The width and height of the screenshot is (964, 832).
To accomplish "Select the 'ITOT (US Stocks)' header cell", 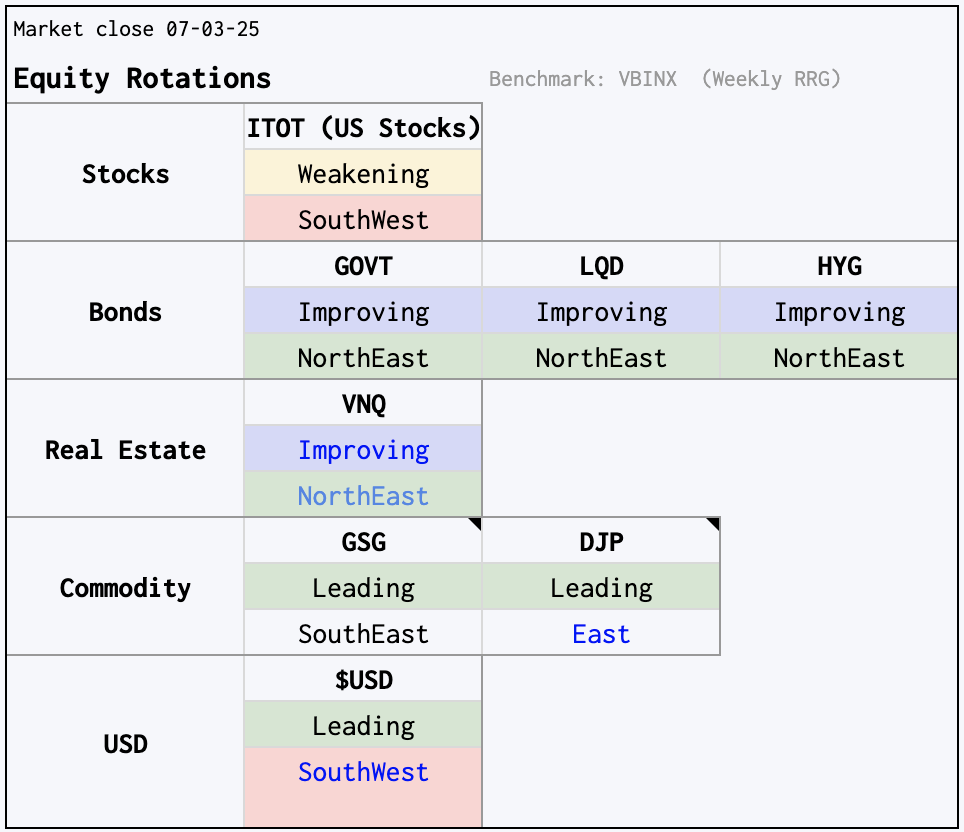I will click(x=363, y=127).
